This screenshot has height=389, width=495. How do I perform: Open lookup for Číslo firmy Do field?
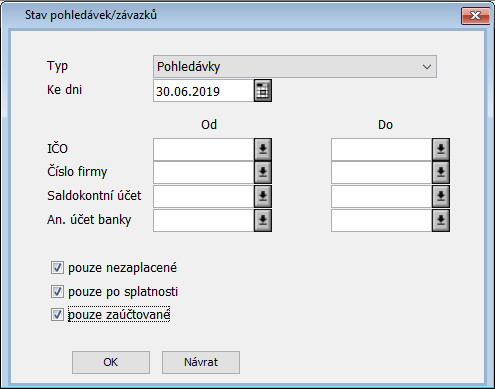coord(441,172)
